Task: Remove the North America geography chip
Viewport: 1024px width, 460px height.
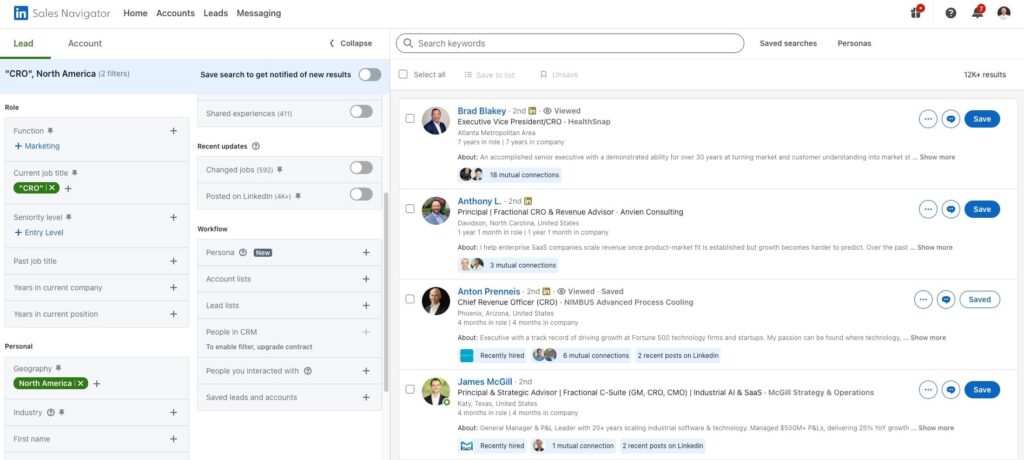Action: click(81, 384)
